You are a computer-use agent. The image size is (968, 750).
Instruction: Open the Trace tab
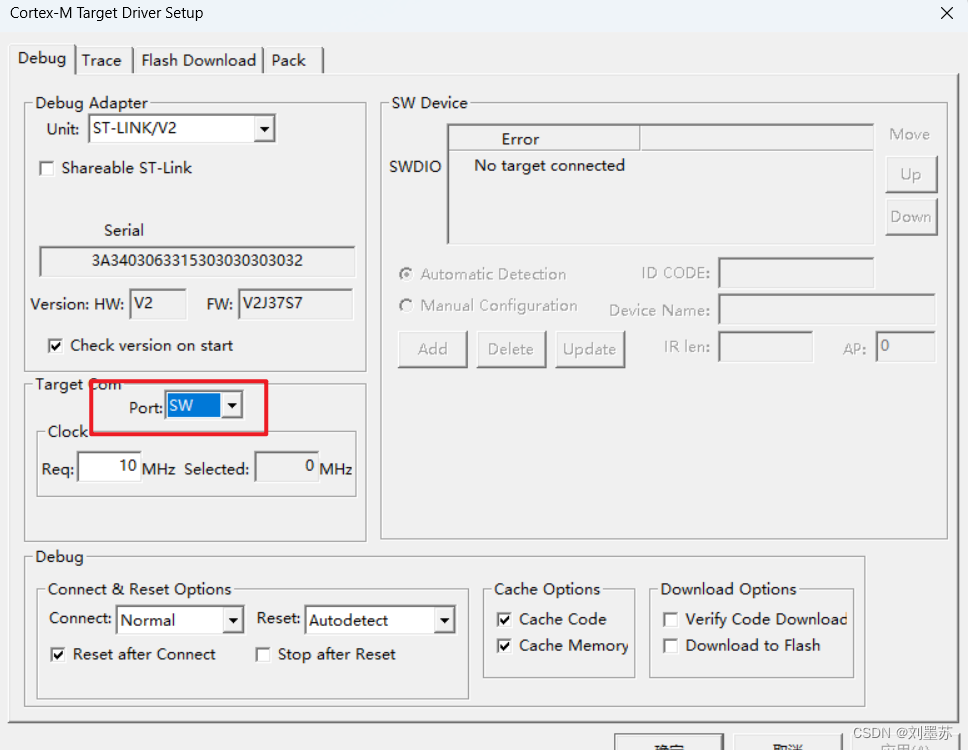(102, 60)
